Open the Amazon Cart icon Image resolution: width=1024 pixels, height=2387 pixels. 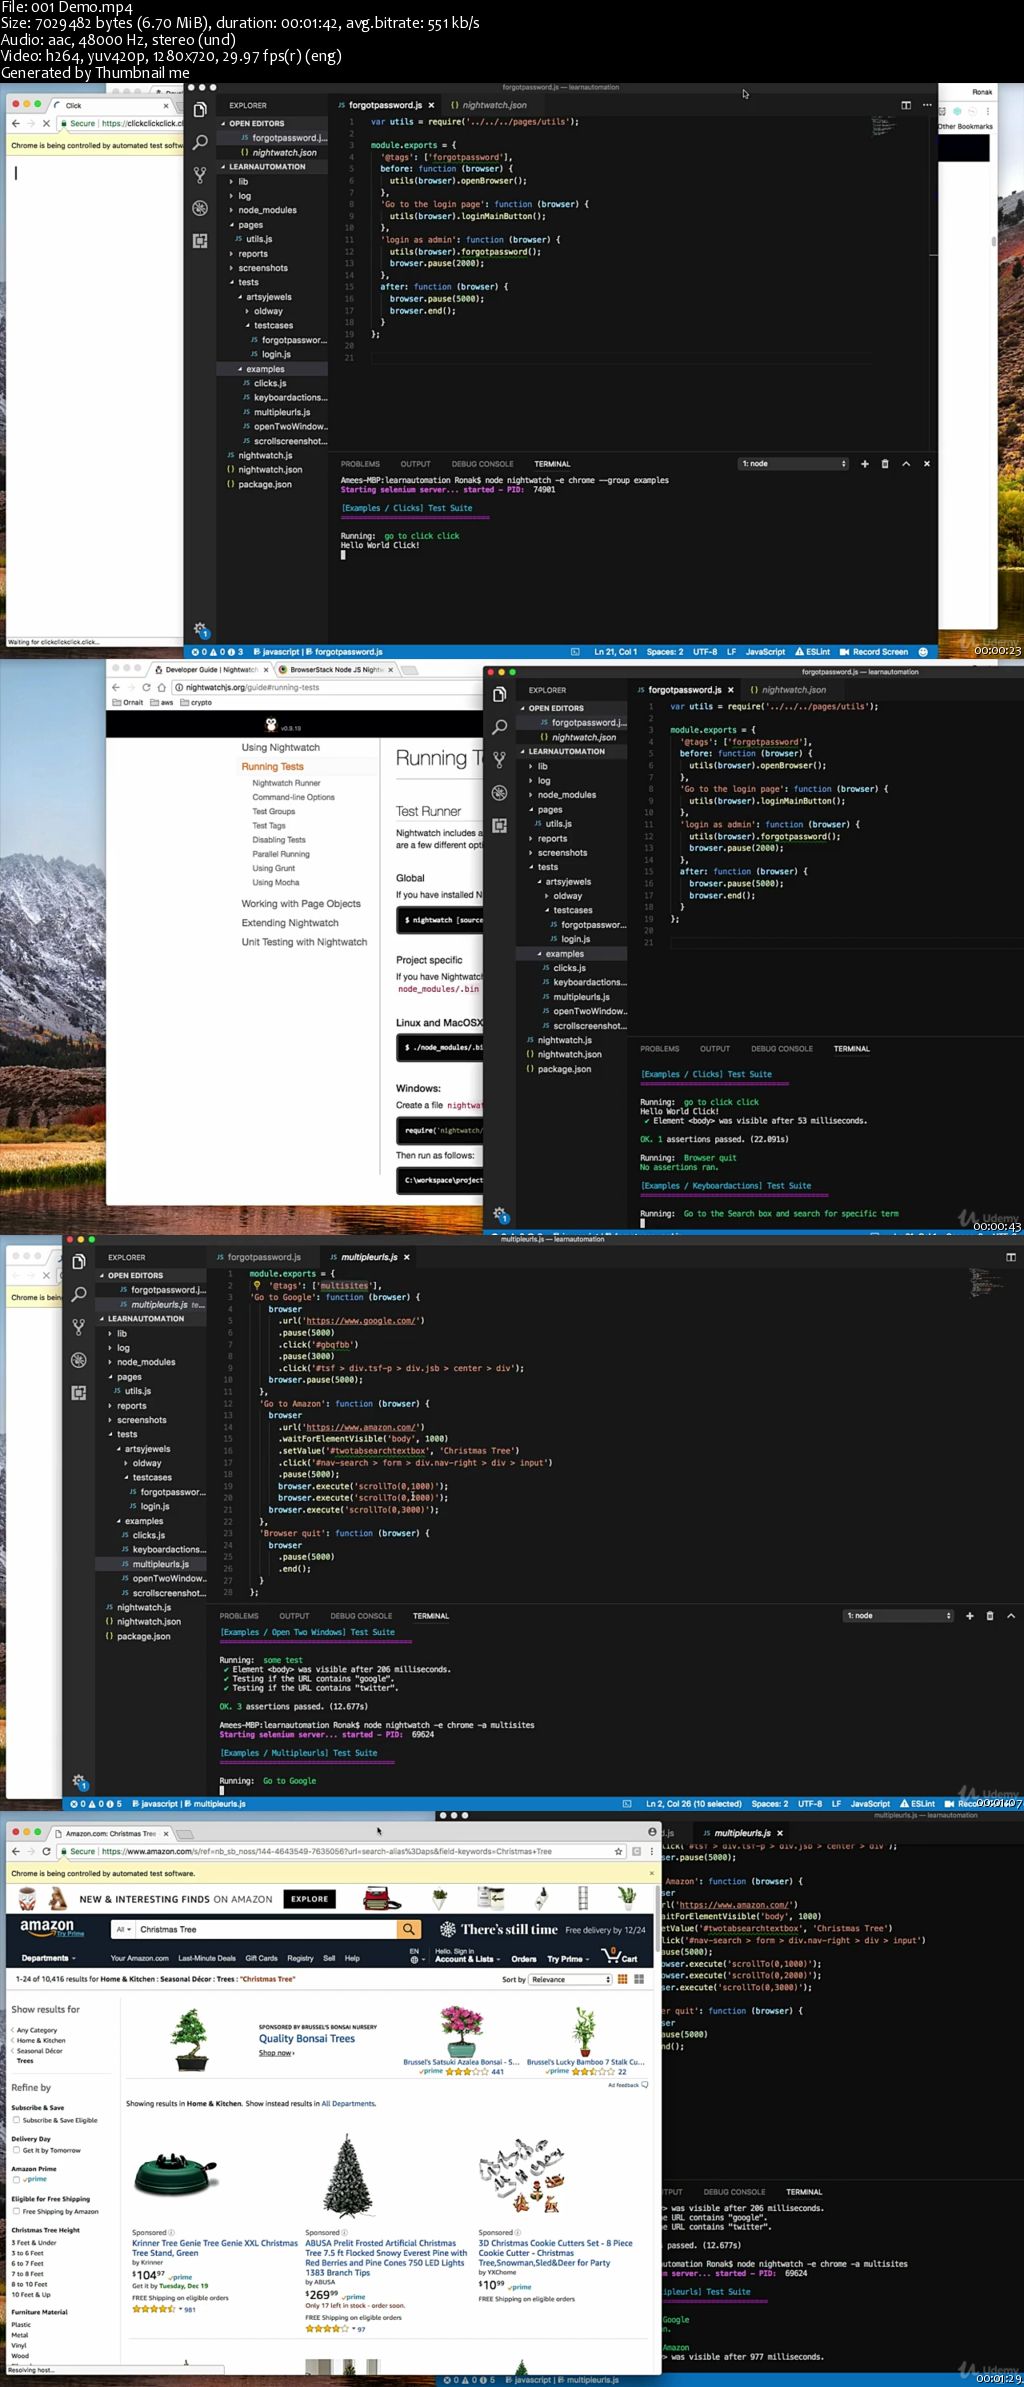coord(620,1955)
